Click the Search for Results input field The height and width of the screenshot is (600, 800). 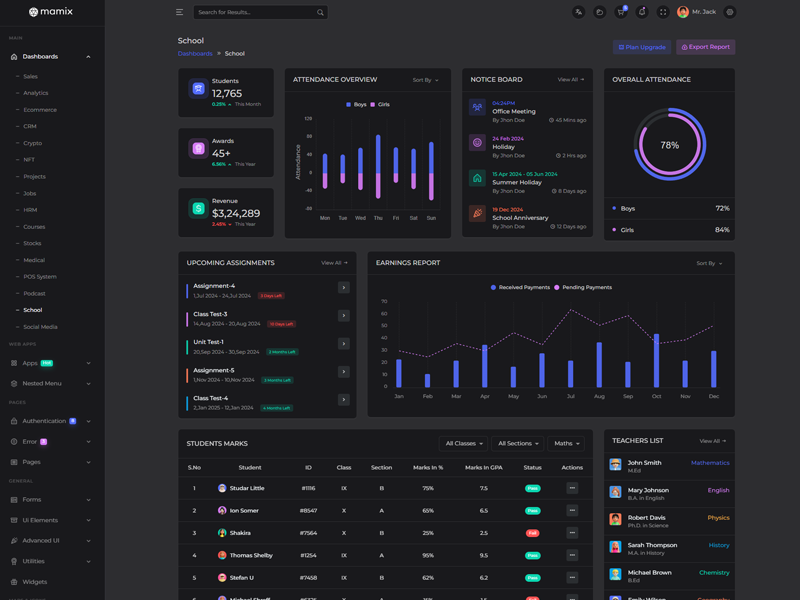pyautogui.click(x=254, y=12)
